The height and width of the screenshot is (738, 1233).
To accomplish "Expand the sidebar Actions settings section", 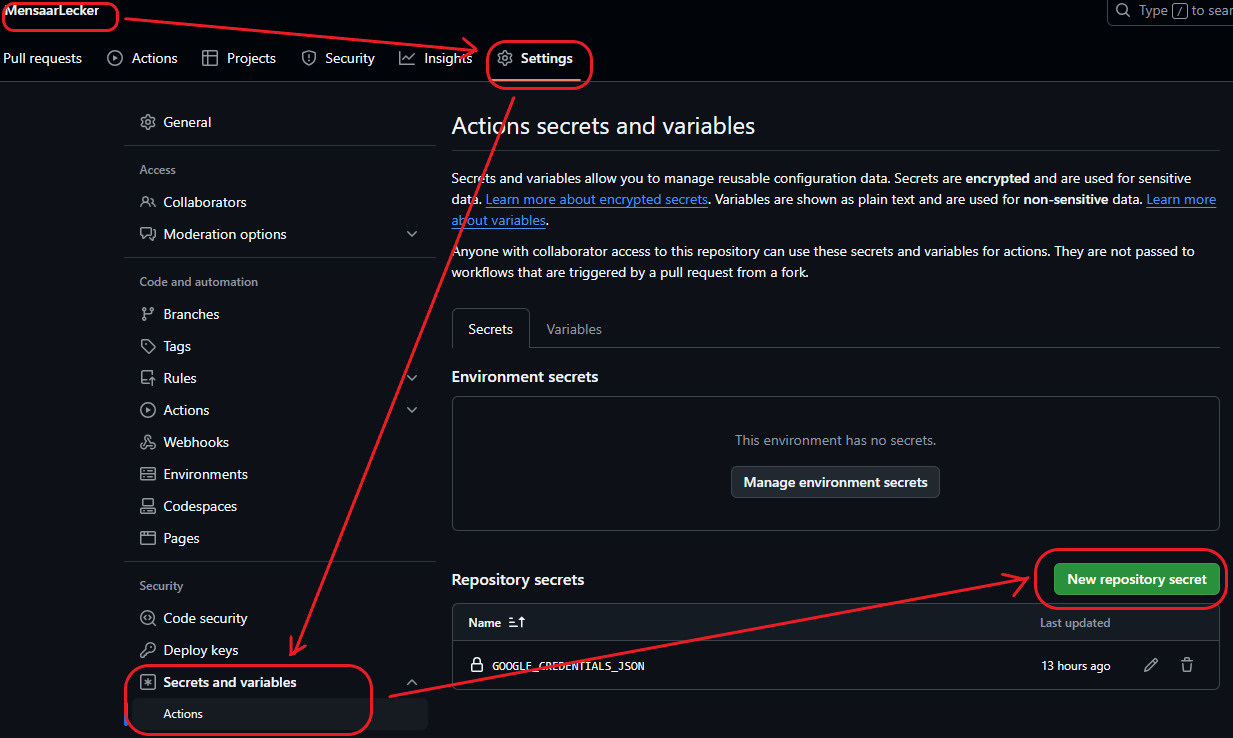I will point(412,410).
